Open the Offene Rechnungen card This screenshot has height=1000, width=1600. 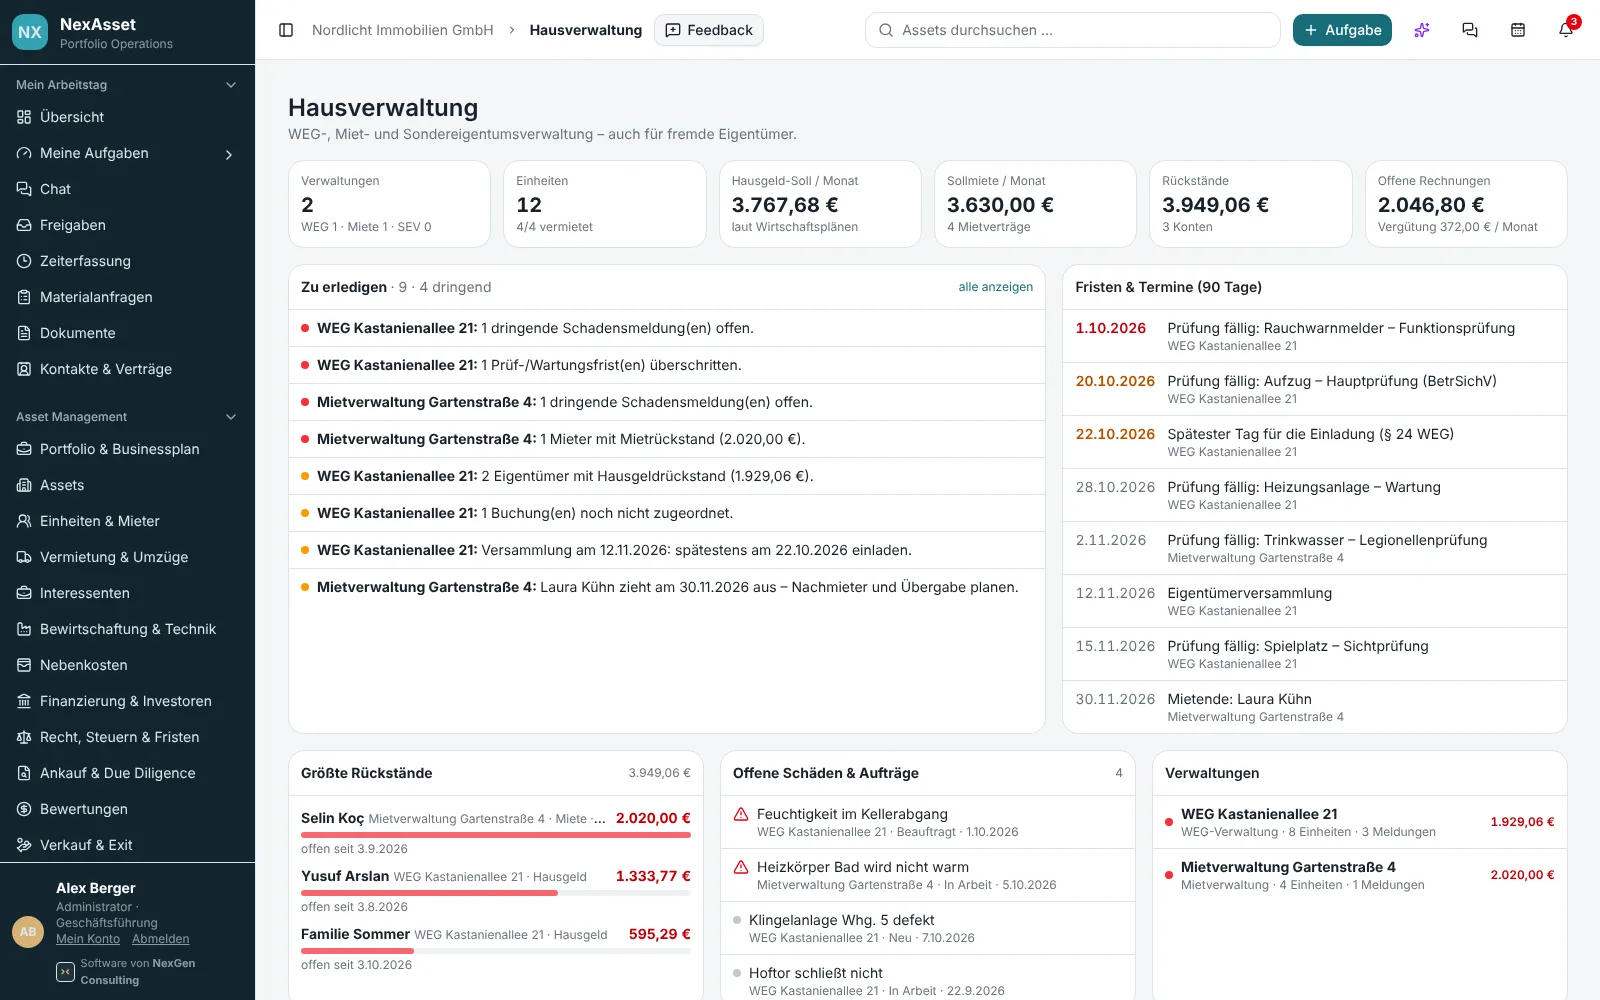pos(1466,204)
